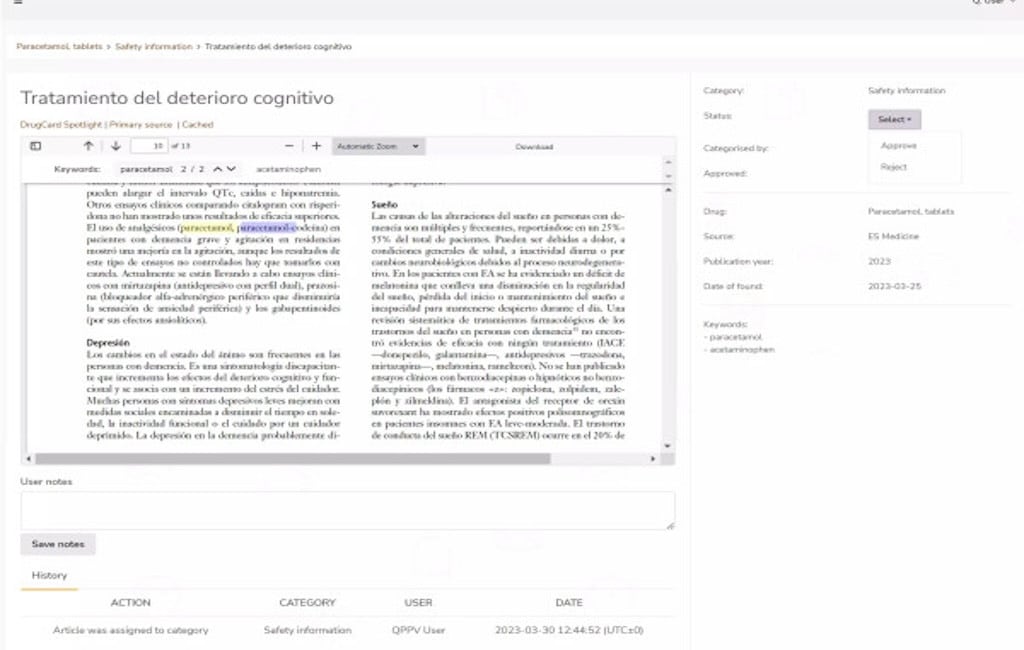The width and height of the screenshot is (1024, 650).
Task: Select the acetaminophen keyword
Action: 288,169
